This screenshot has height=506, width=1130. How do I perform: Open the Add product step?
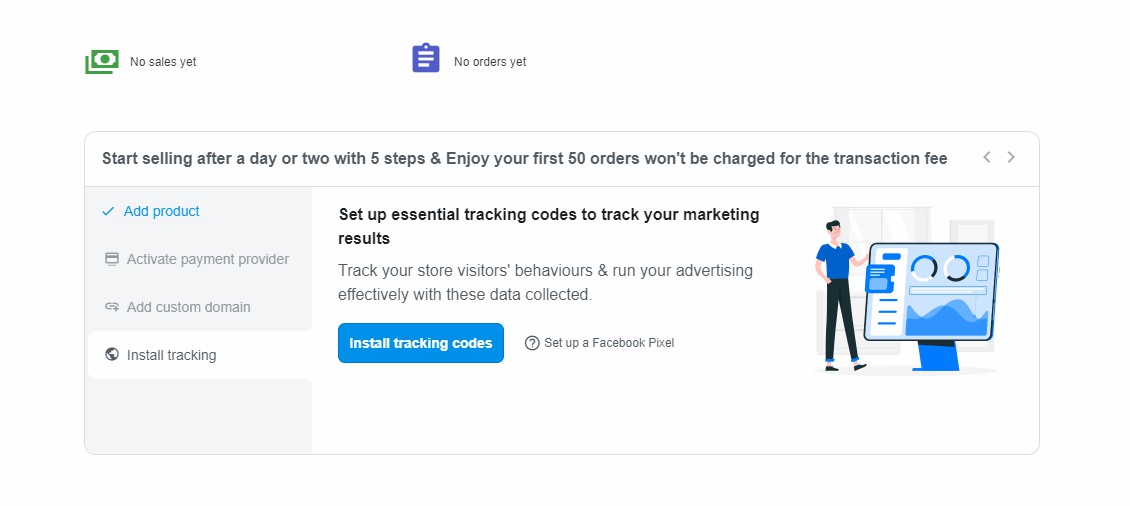[x=162, y=211]
